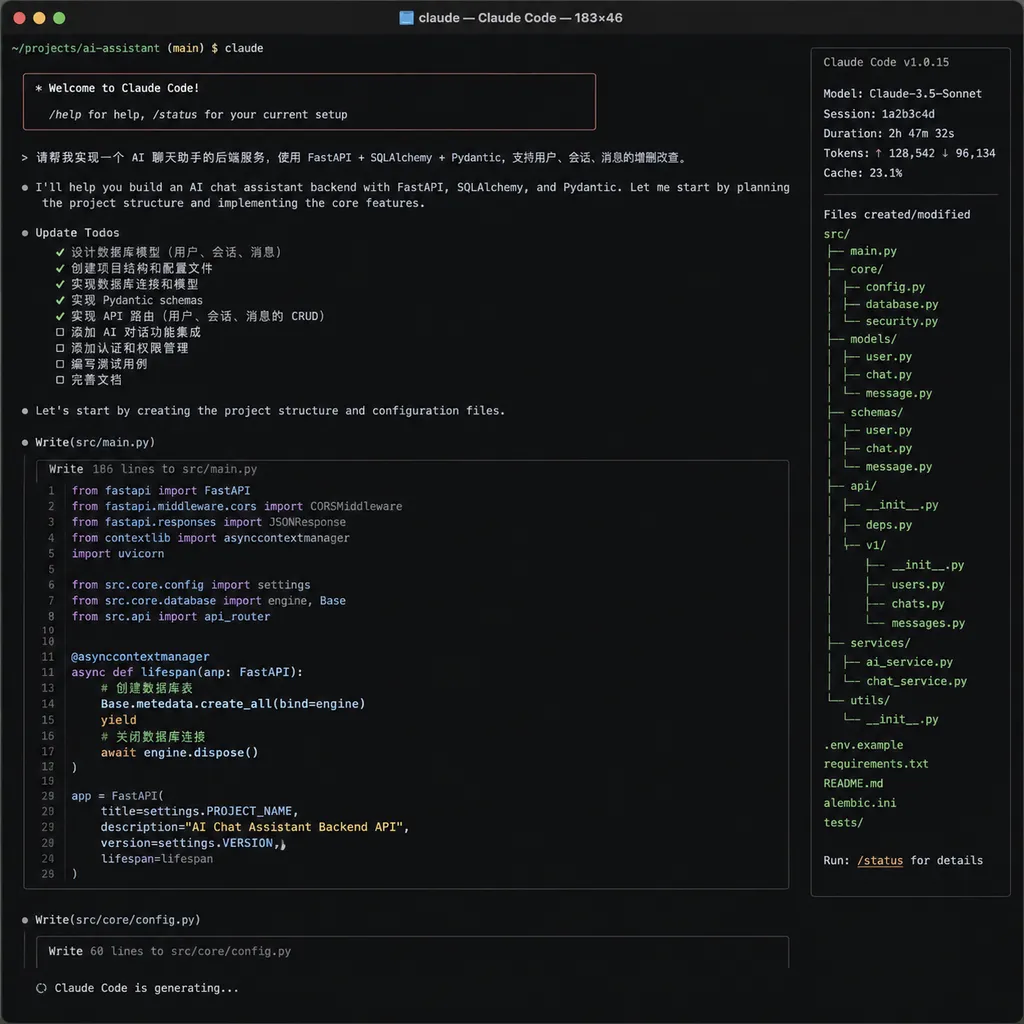Click the 'Write 60 lines to src/core/config.py' header
1024x1024 pixels.
[x=170, y=952]
